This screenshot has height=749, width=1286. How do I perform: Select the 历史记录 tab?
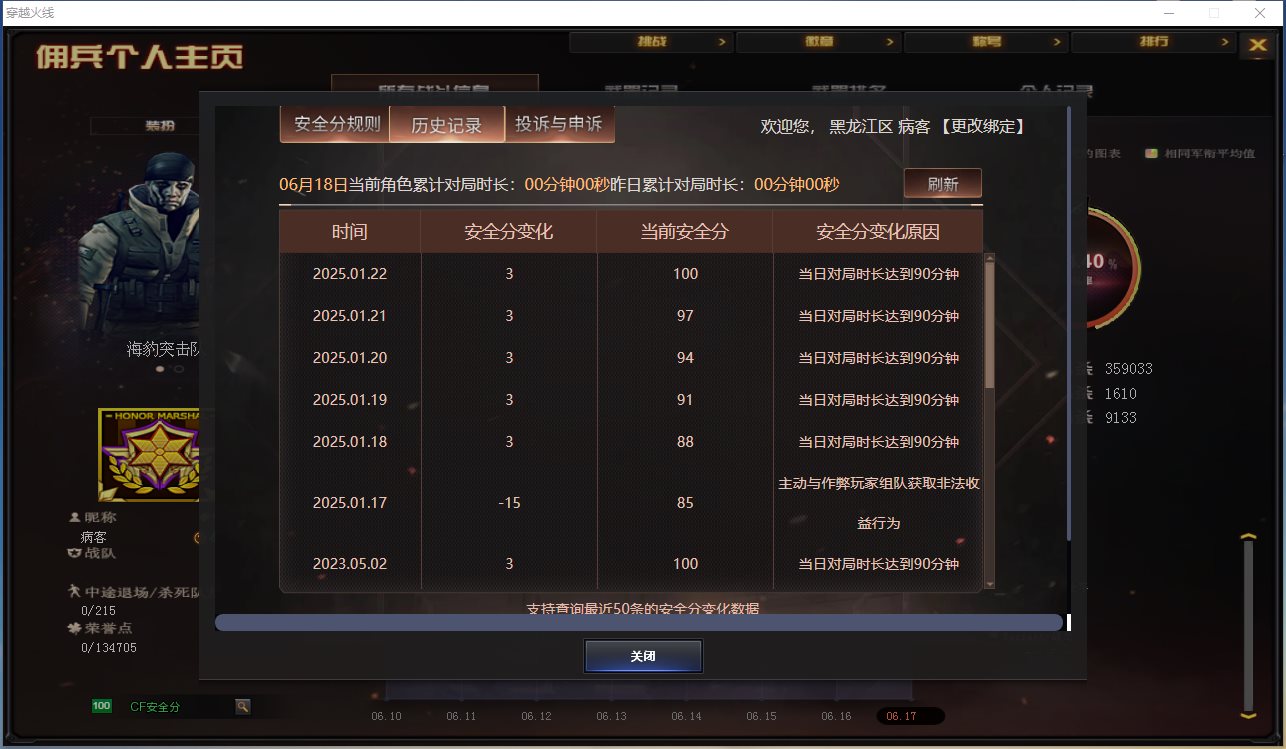click(447, 125)
